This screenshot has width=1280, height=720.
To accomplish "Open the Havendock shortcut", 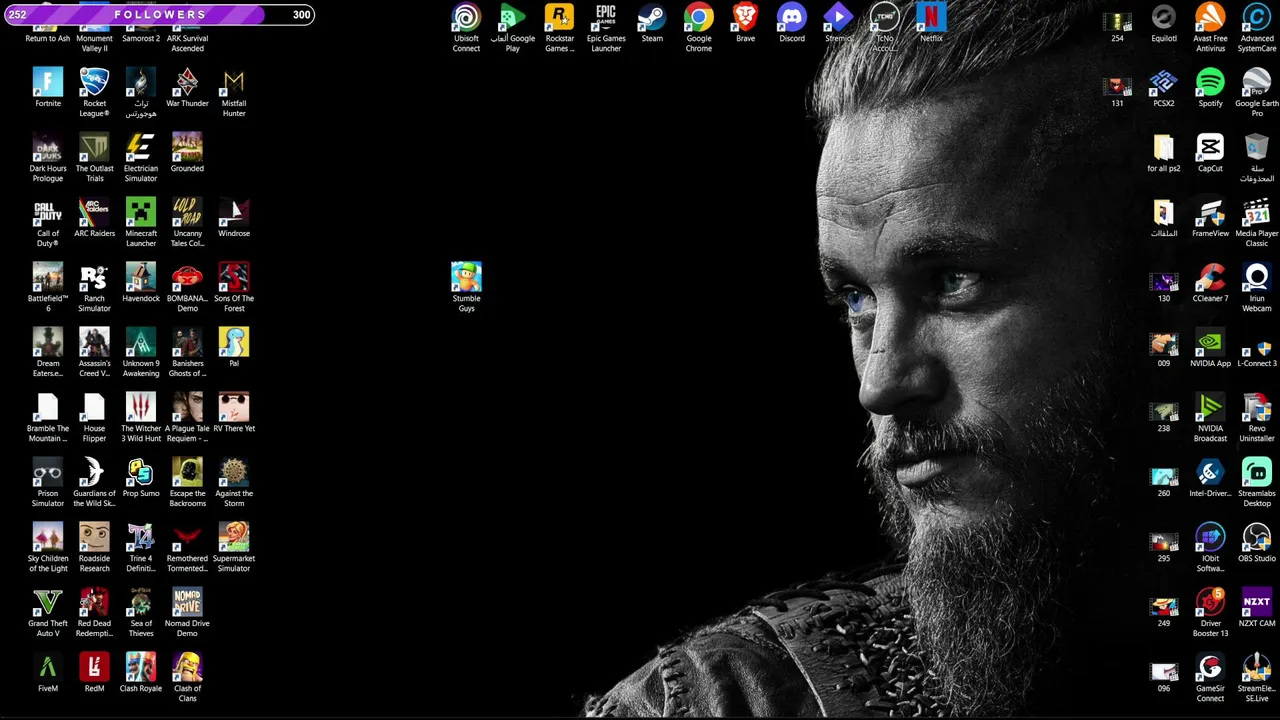I will click(141, 277).
